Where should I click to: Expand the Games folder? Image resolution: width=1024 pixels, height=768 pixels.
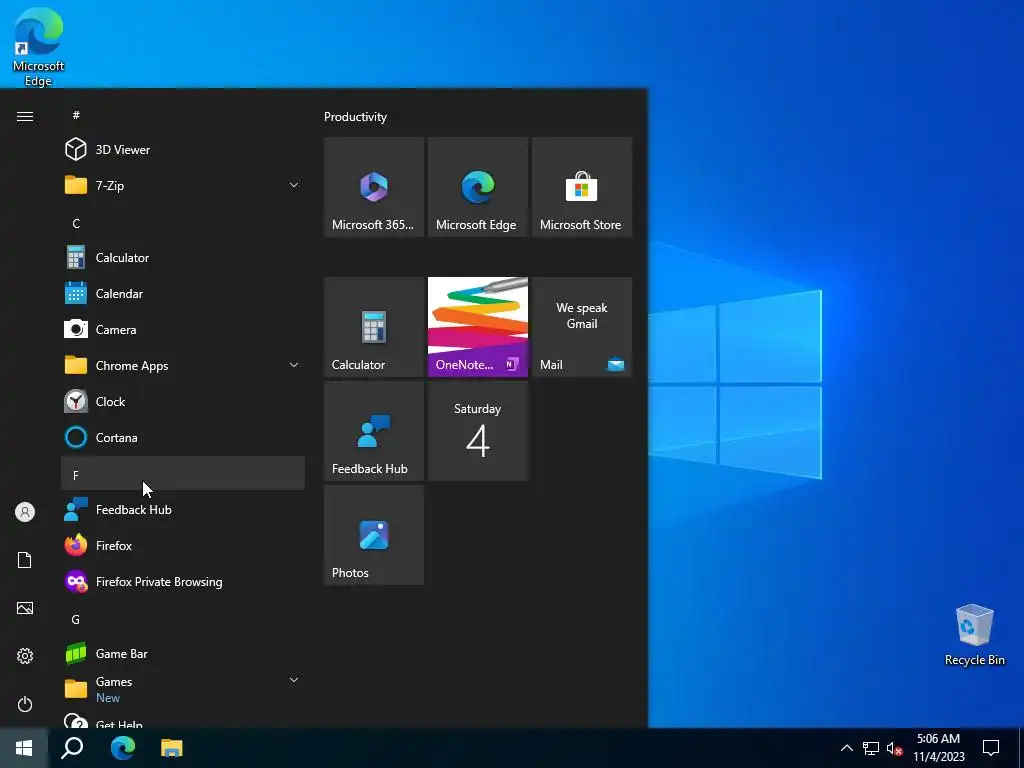(x=183, y=689)
